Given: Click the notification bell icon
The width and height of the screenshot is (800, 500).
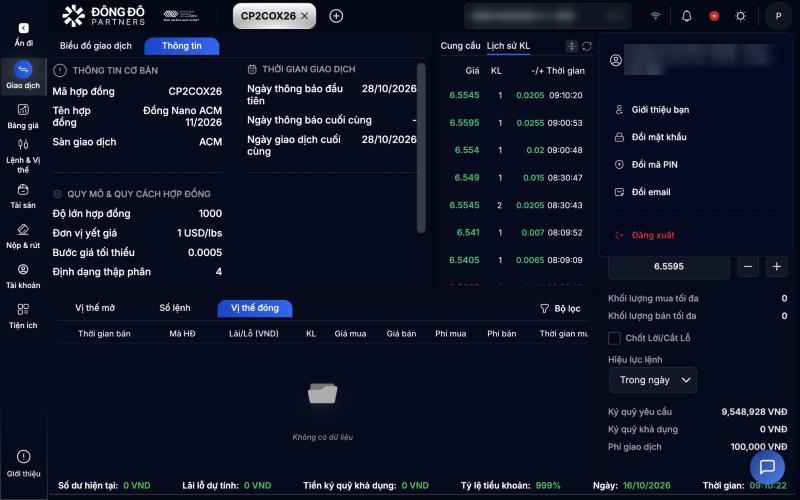Looking at the screenshot, I should (x=687, y=16).
